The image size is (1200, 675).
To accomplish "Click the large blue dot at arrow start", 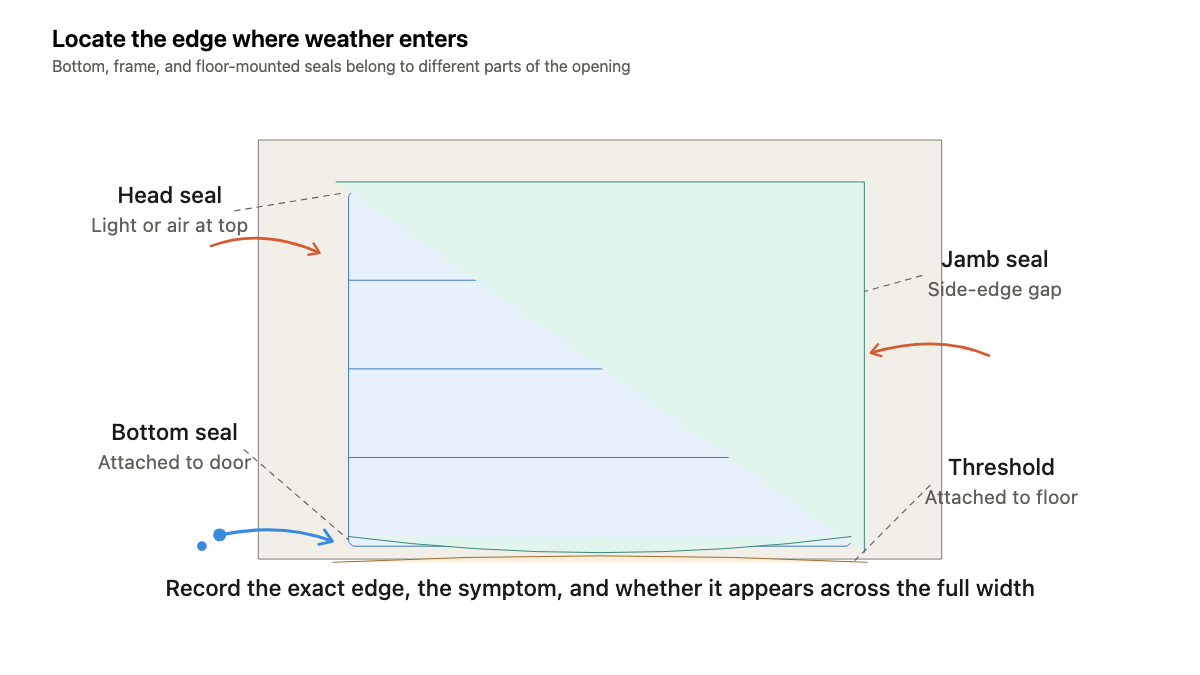I will click(219, 535).
